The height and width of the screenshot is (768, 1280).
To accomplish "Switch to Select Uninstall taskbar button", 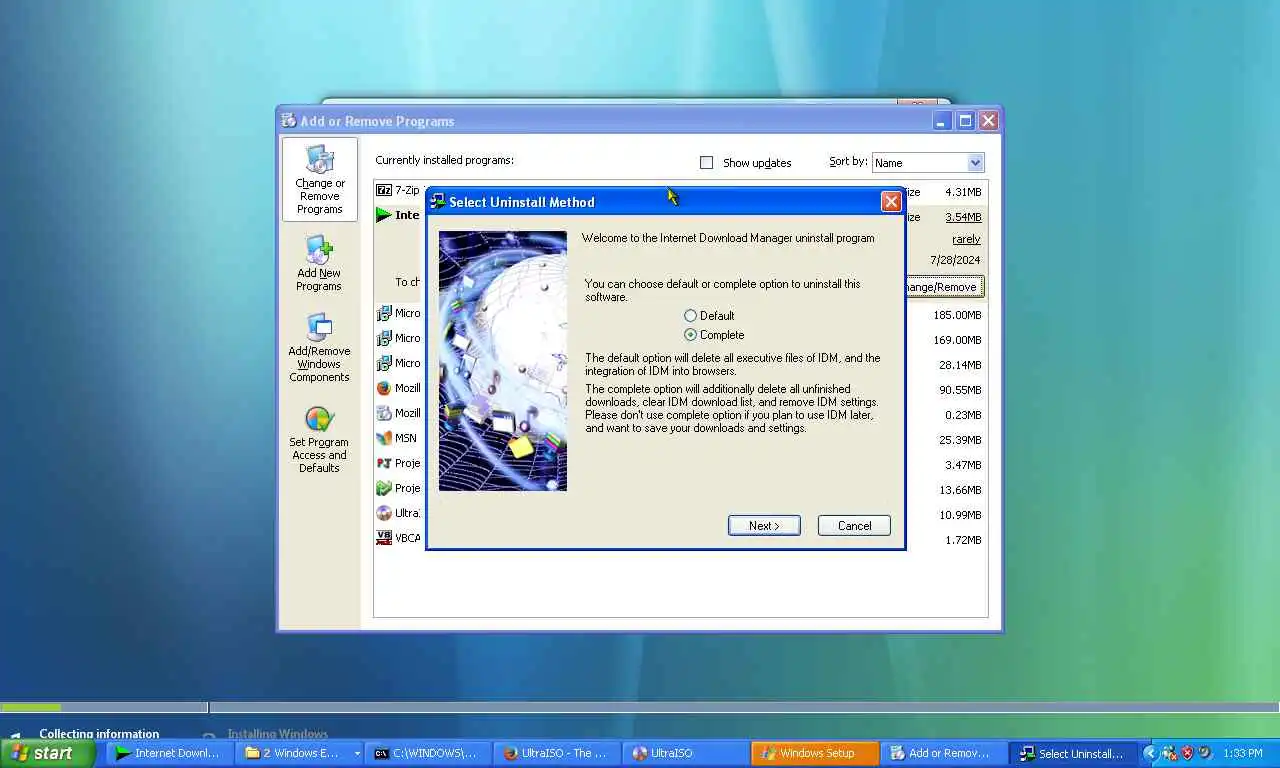I will coord(1072,753).
